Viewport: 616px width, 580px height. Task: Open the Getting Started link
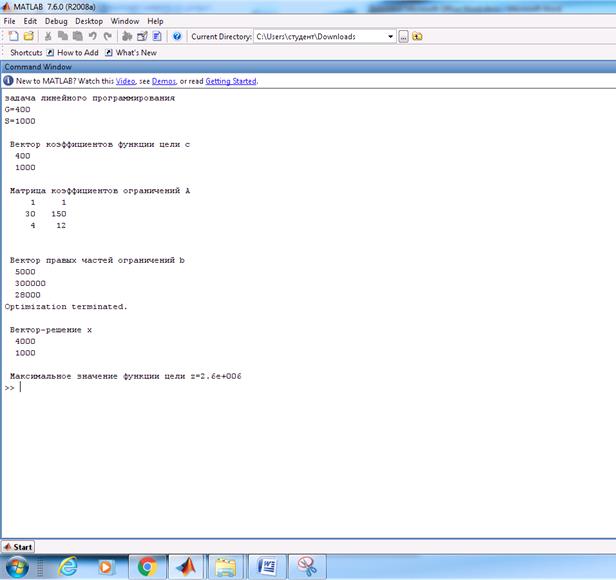(231, 81)
